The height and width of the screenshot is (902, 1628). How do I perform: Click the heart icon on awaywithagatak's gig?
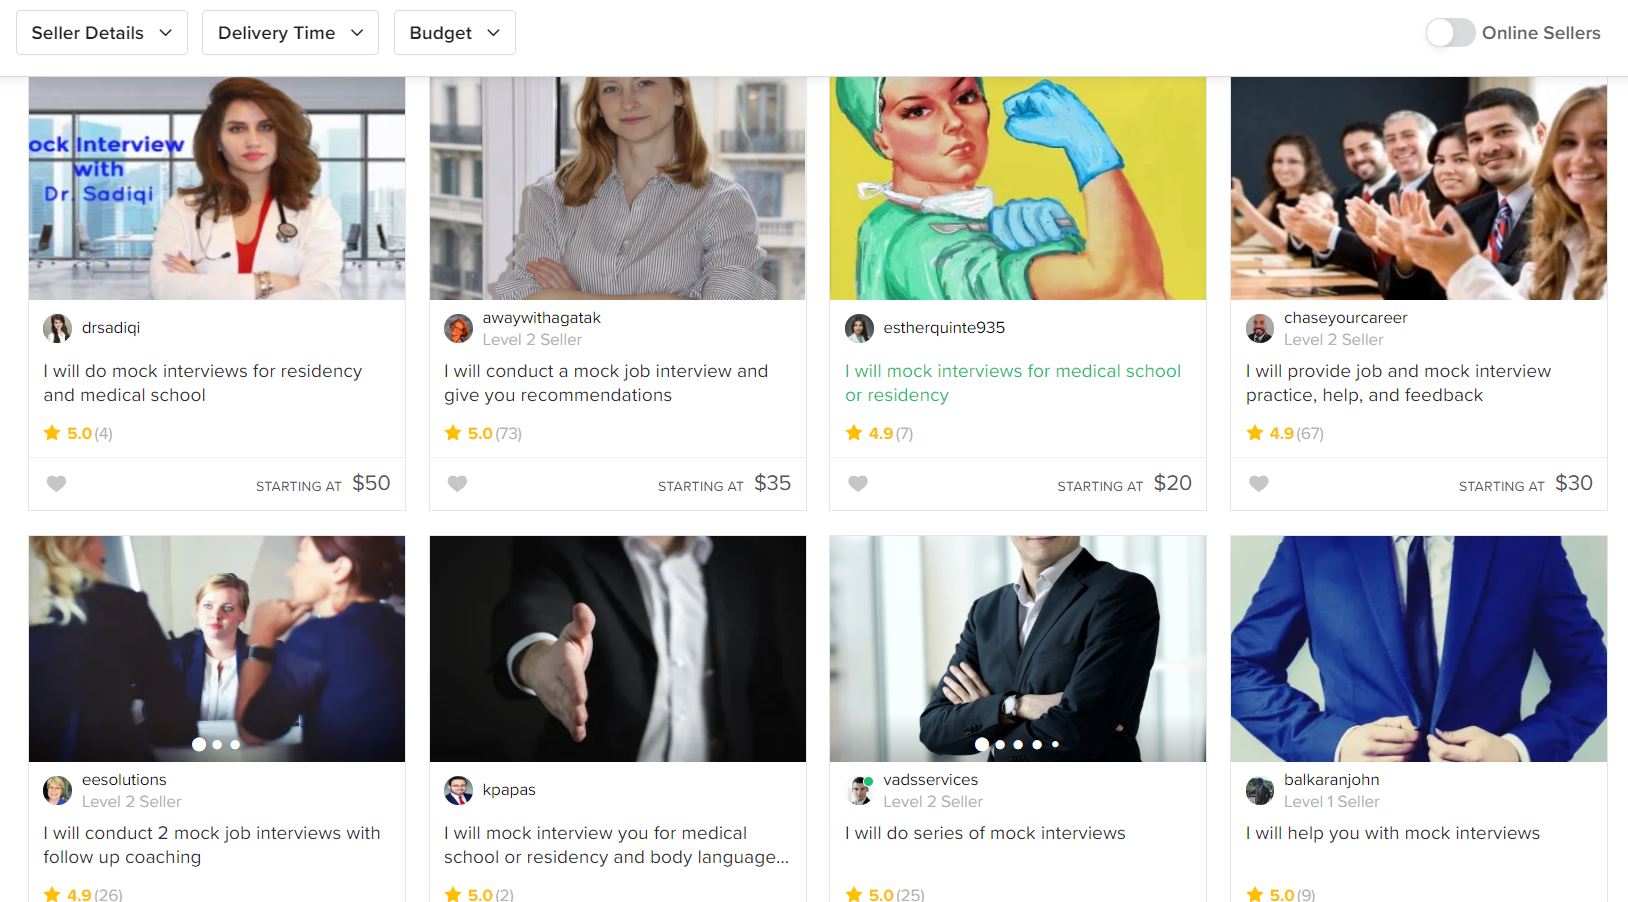(457, 484)
